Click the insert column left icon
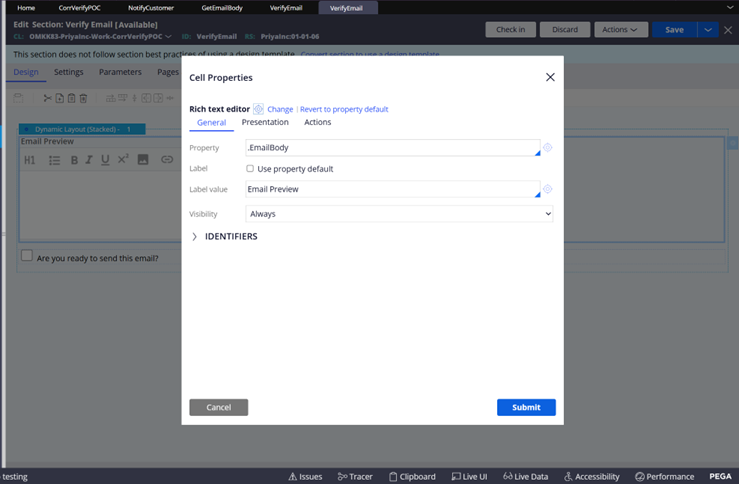This screenshot has height=484, width=739. (146, 98)
